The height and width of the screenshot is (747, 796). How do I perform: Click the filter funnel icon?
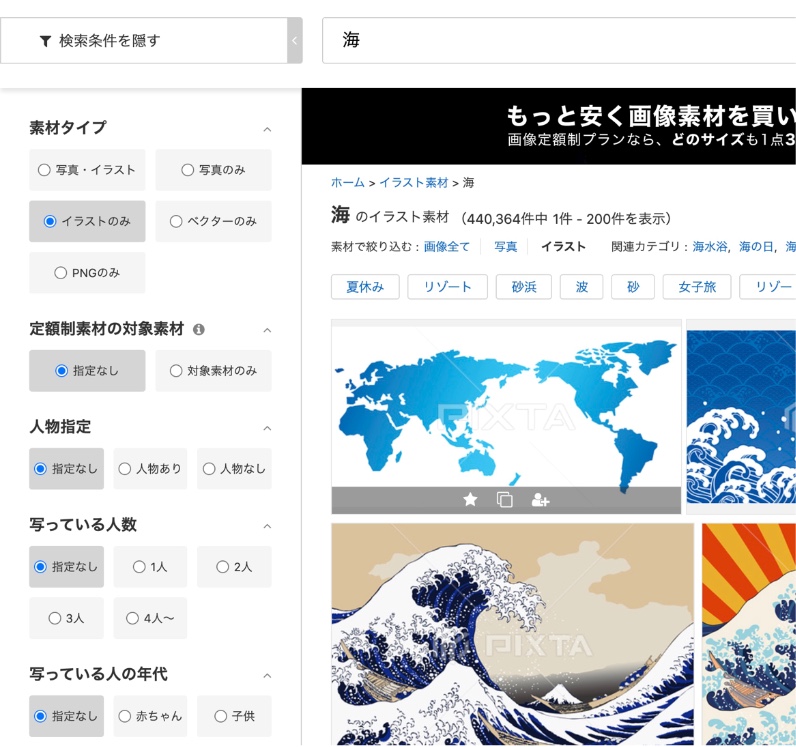[x=45, y=41]
